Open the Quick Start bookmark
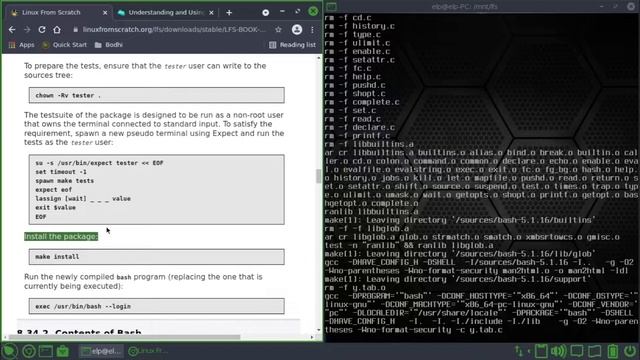This screenshot has width=640, height=360. coord(64,45)
